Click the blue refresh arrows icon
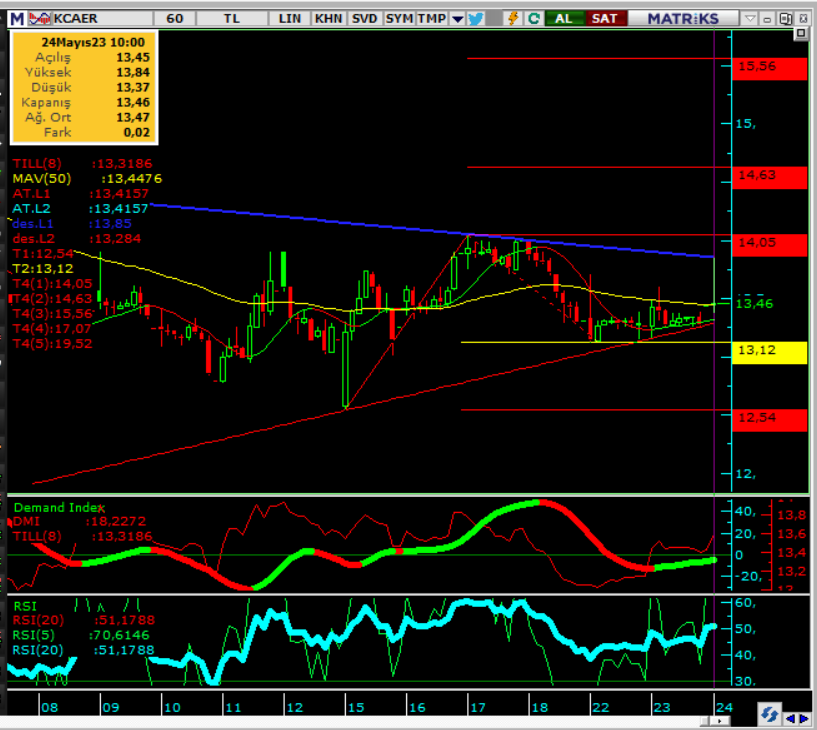 tap(769, 713)
